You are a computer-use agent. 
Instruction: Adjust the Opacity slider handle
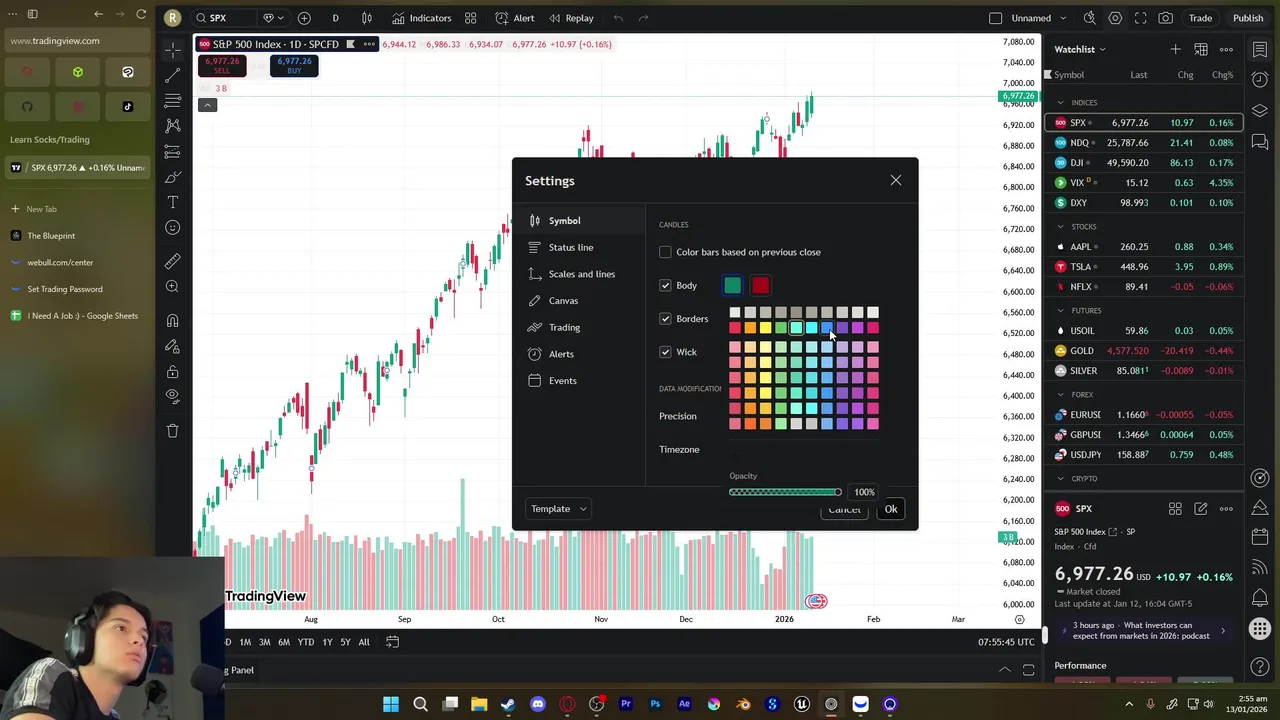838,492
